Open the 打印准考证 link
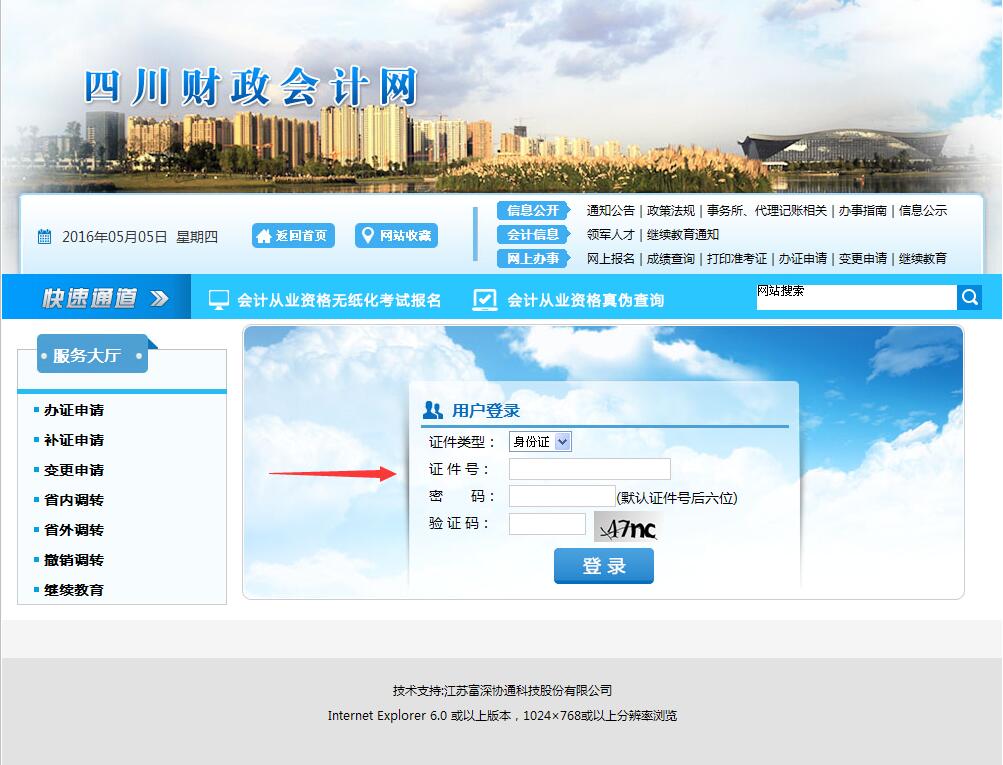Screen dimensions: 1003x765 (736, 258)
